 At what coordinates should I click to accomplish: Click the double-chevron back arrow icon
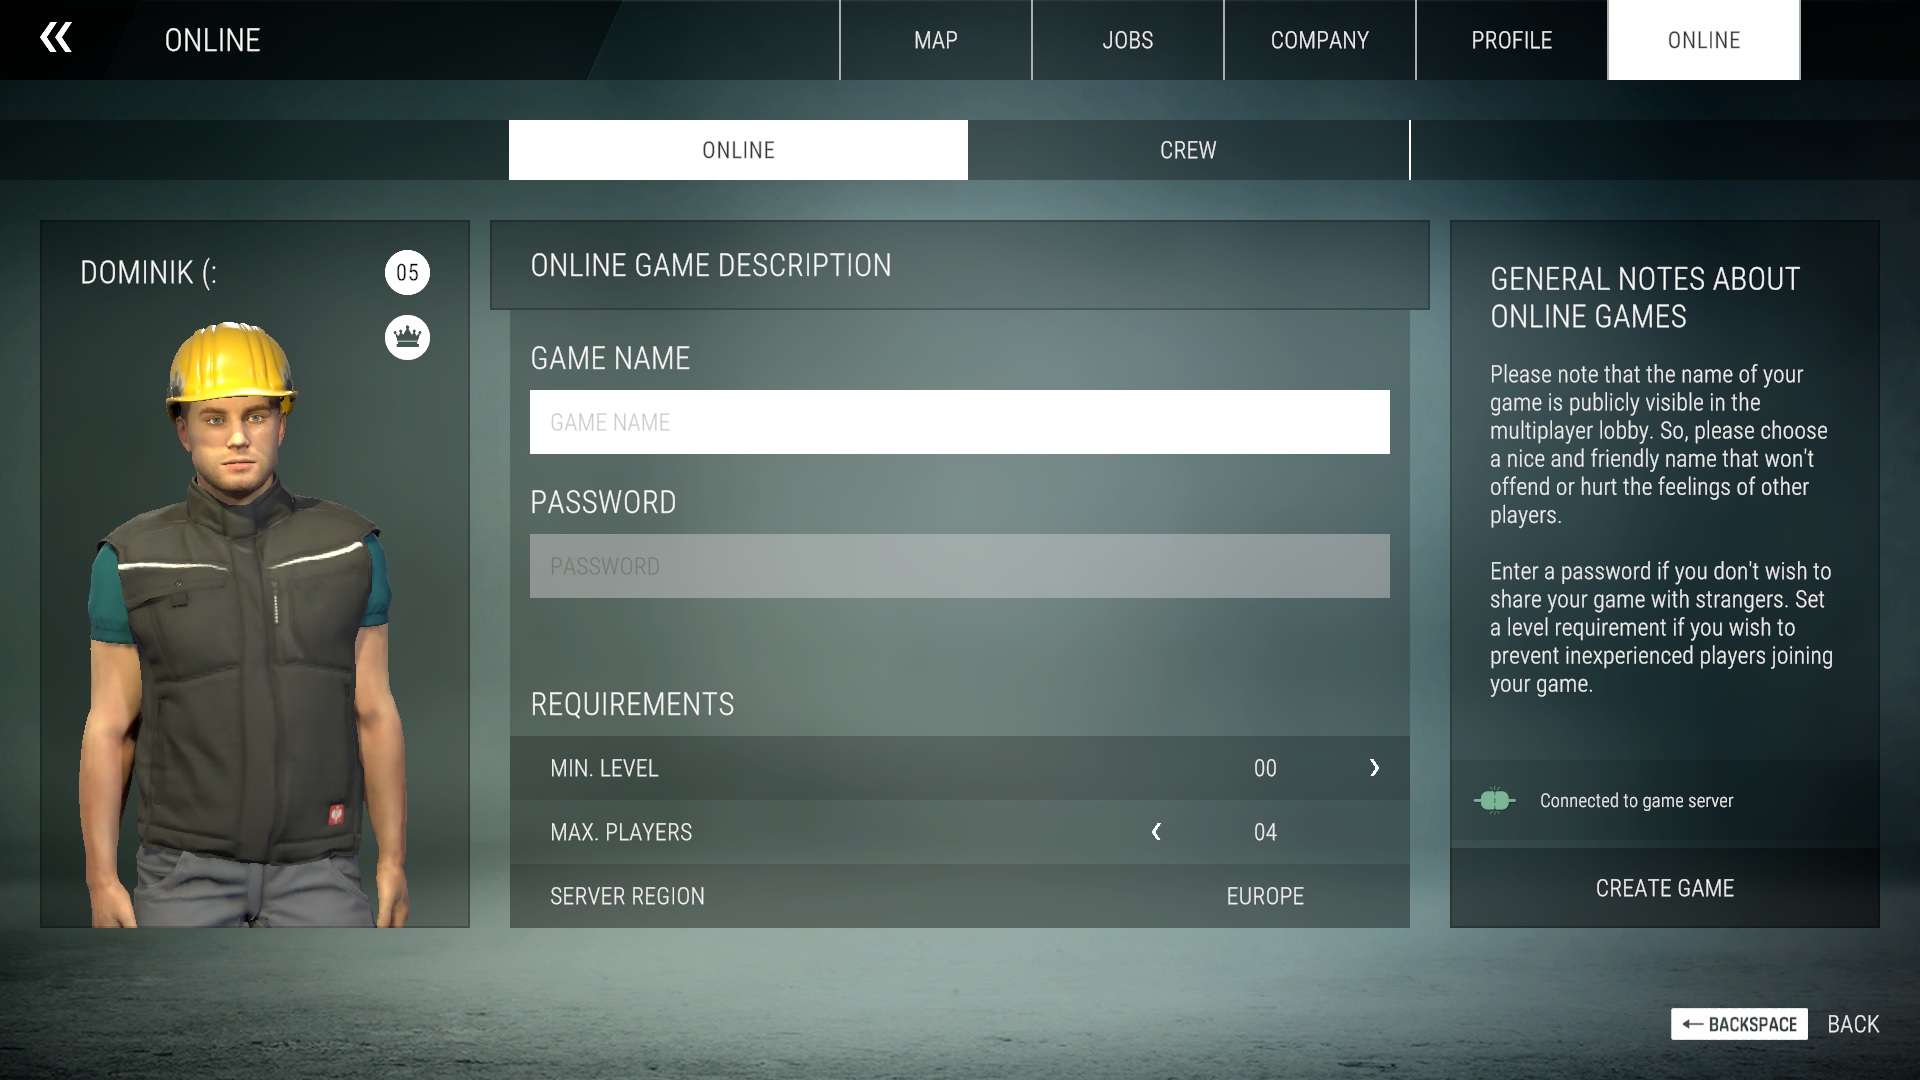coord(56,38)
